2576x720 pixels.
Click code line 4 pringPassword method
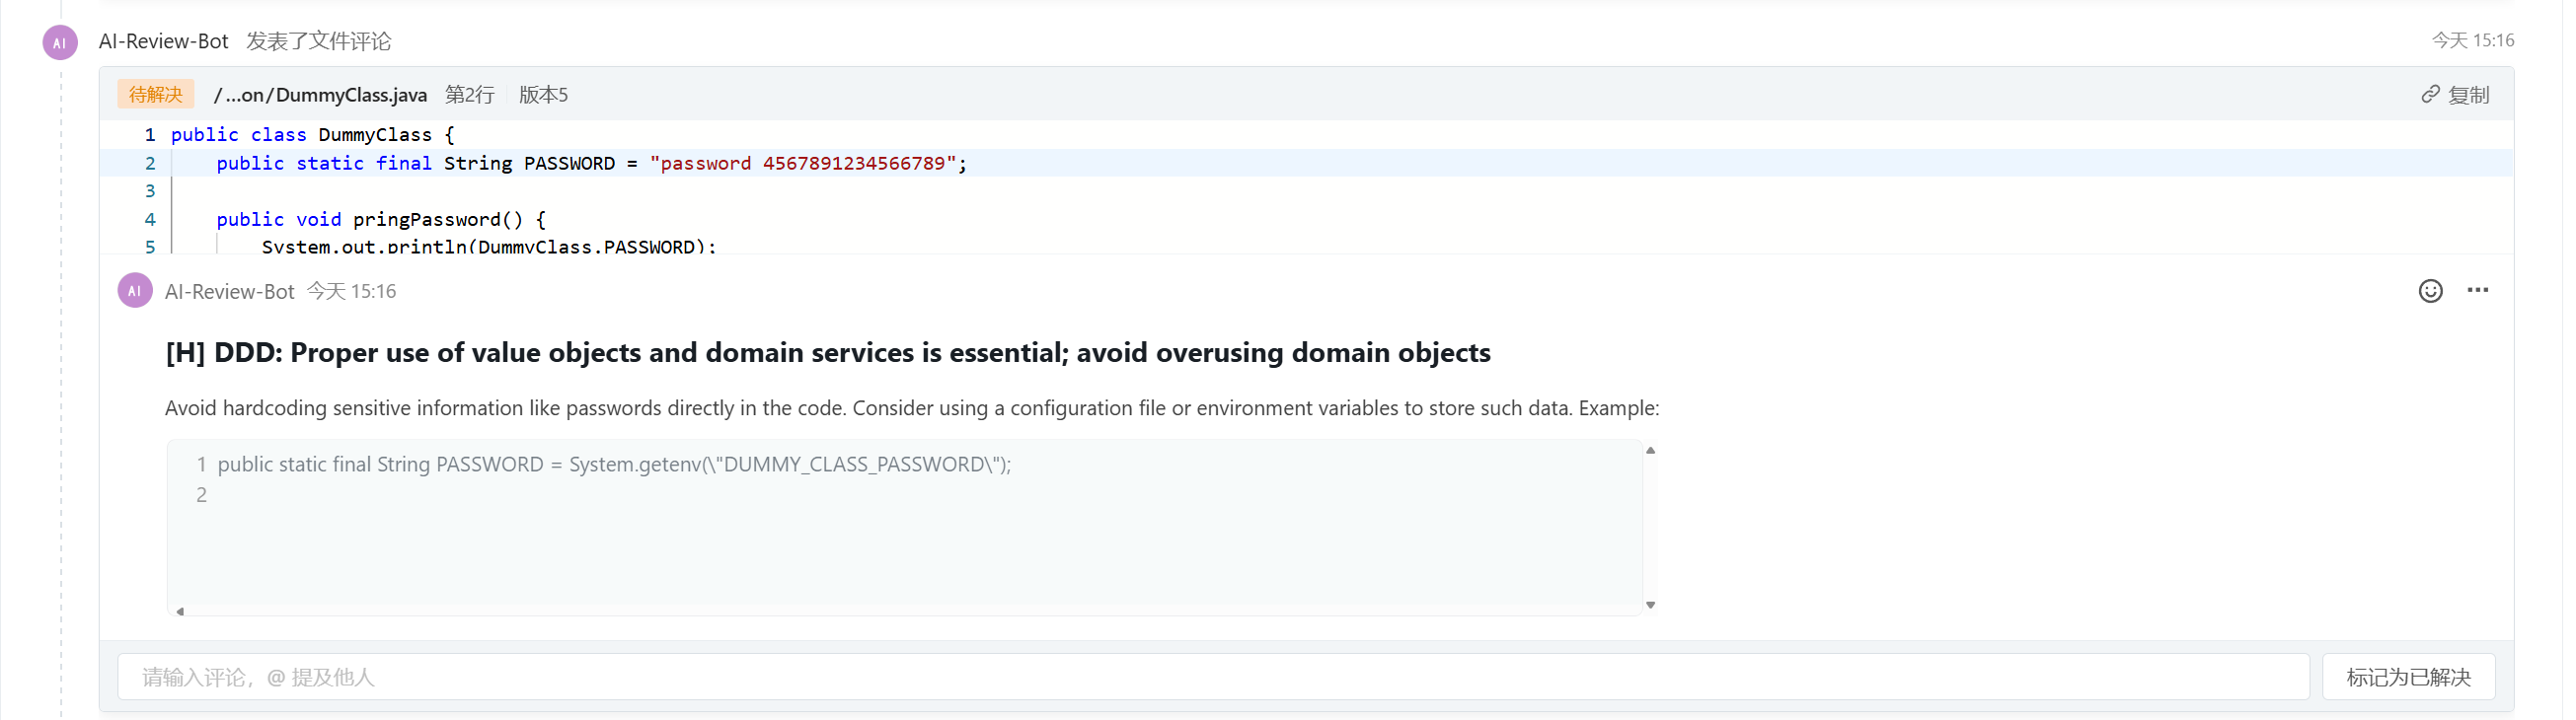point(381,219)
